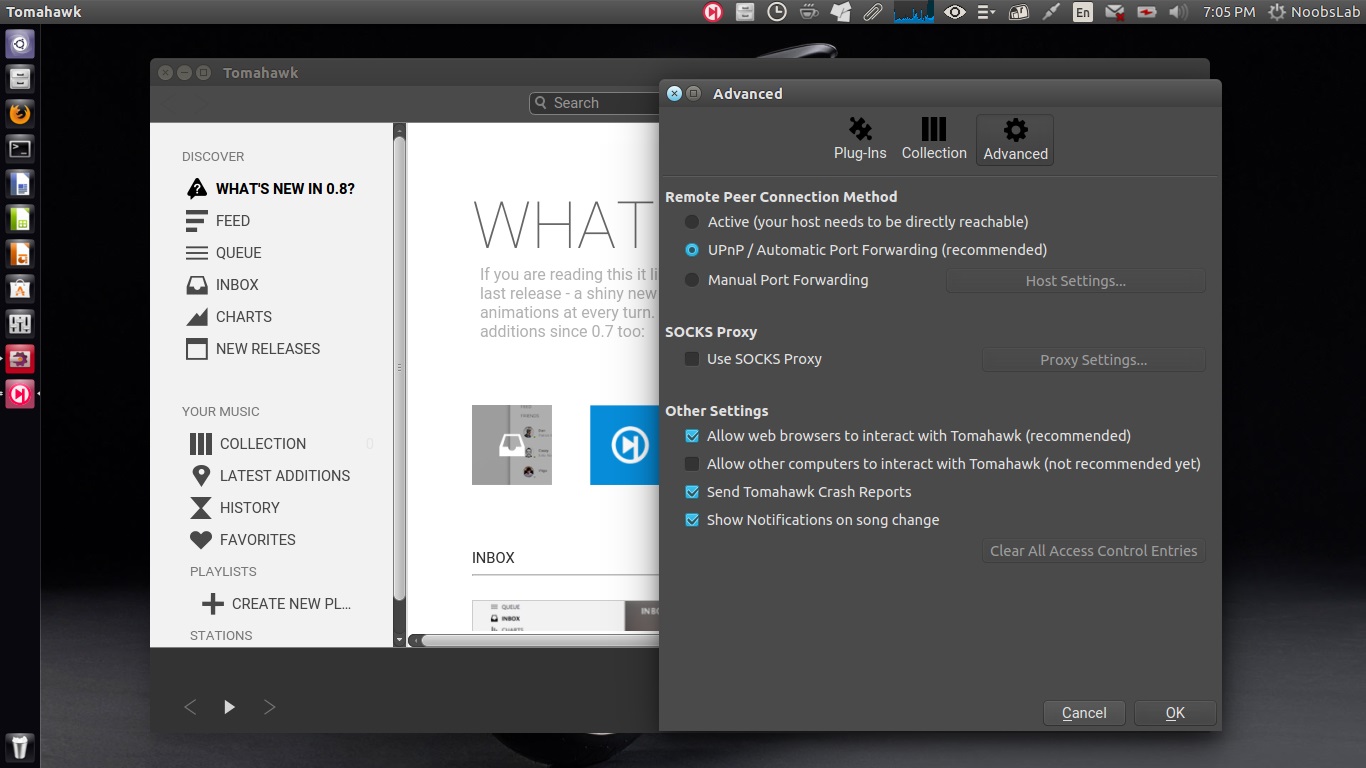Open Tomahawk icon in the launcher
The height and width of the screenshot is (768, 1366).
click(20, 394)
